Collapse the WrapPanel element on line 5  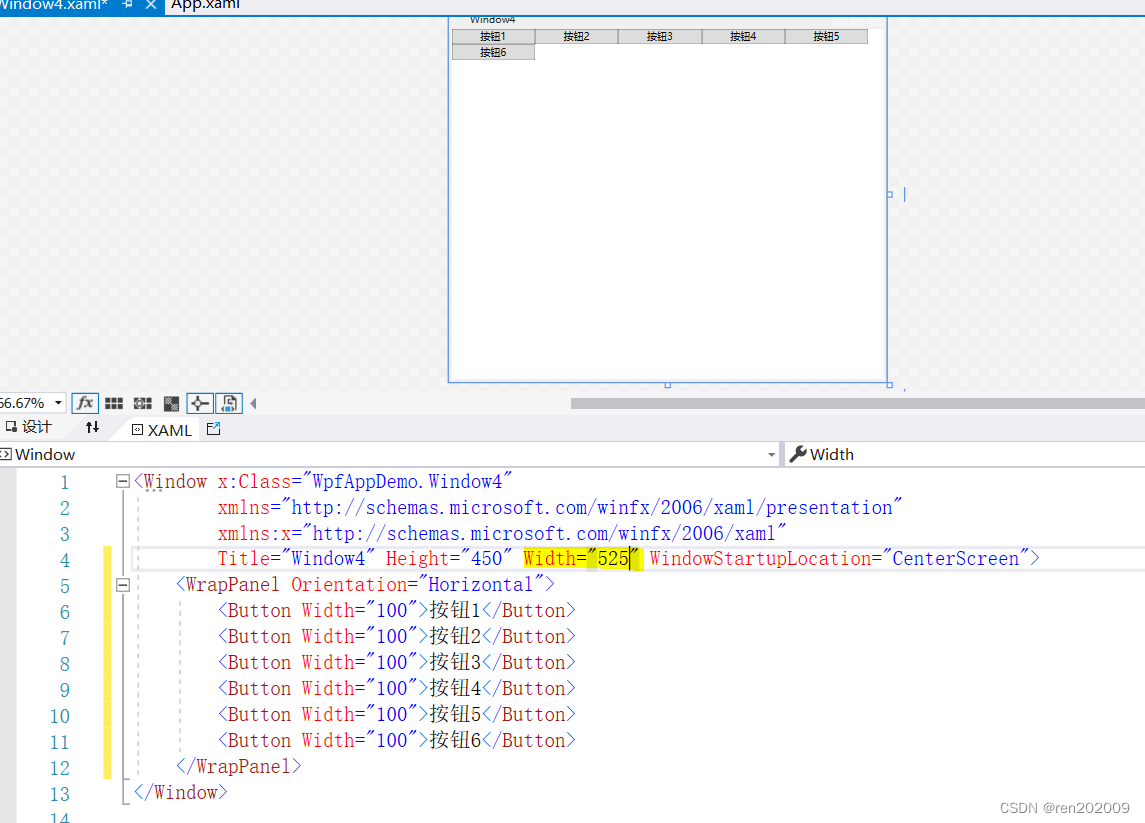(x=121, y=583)
